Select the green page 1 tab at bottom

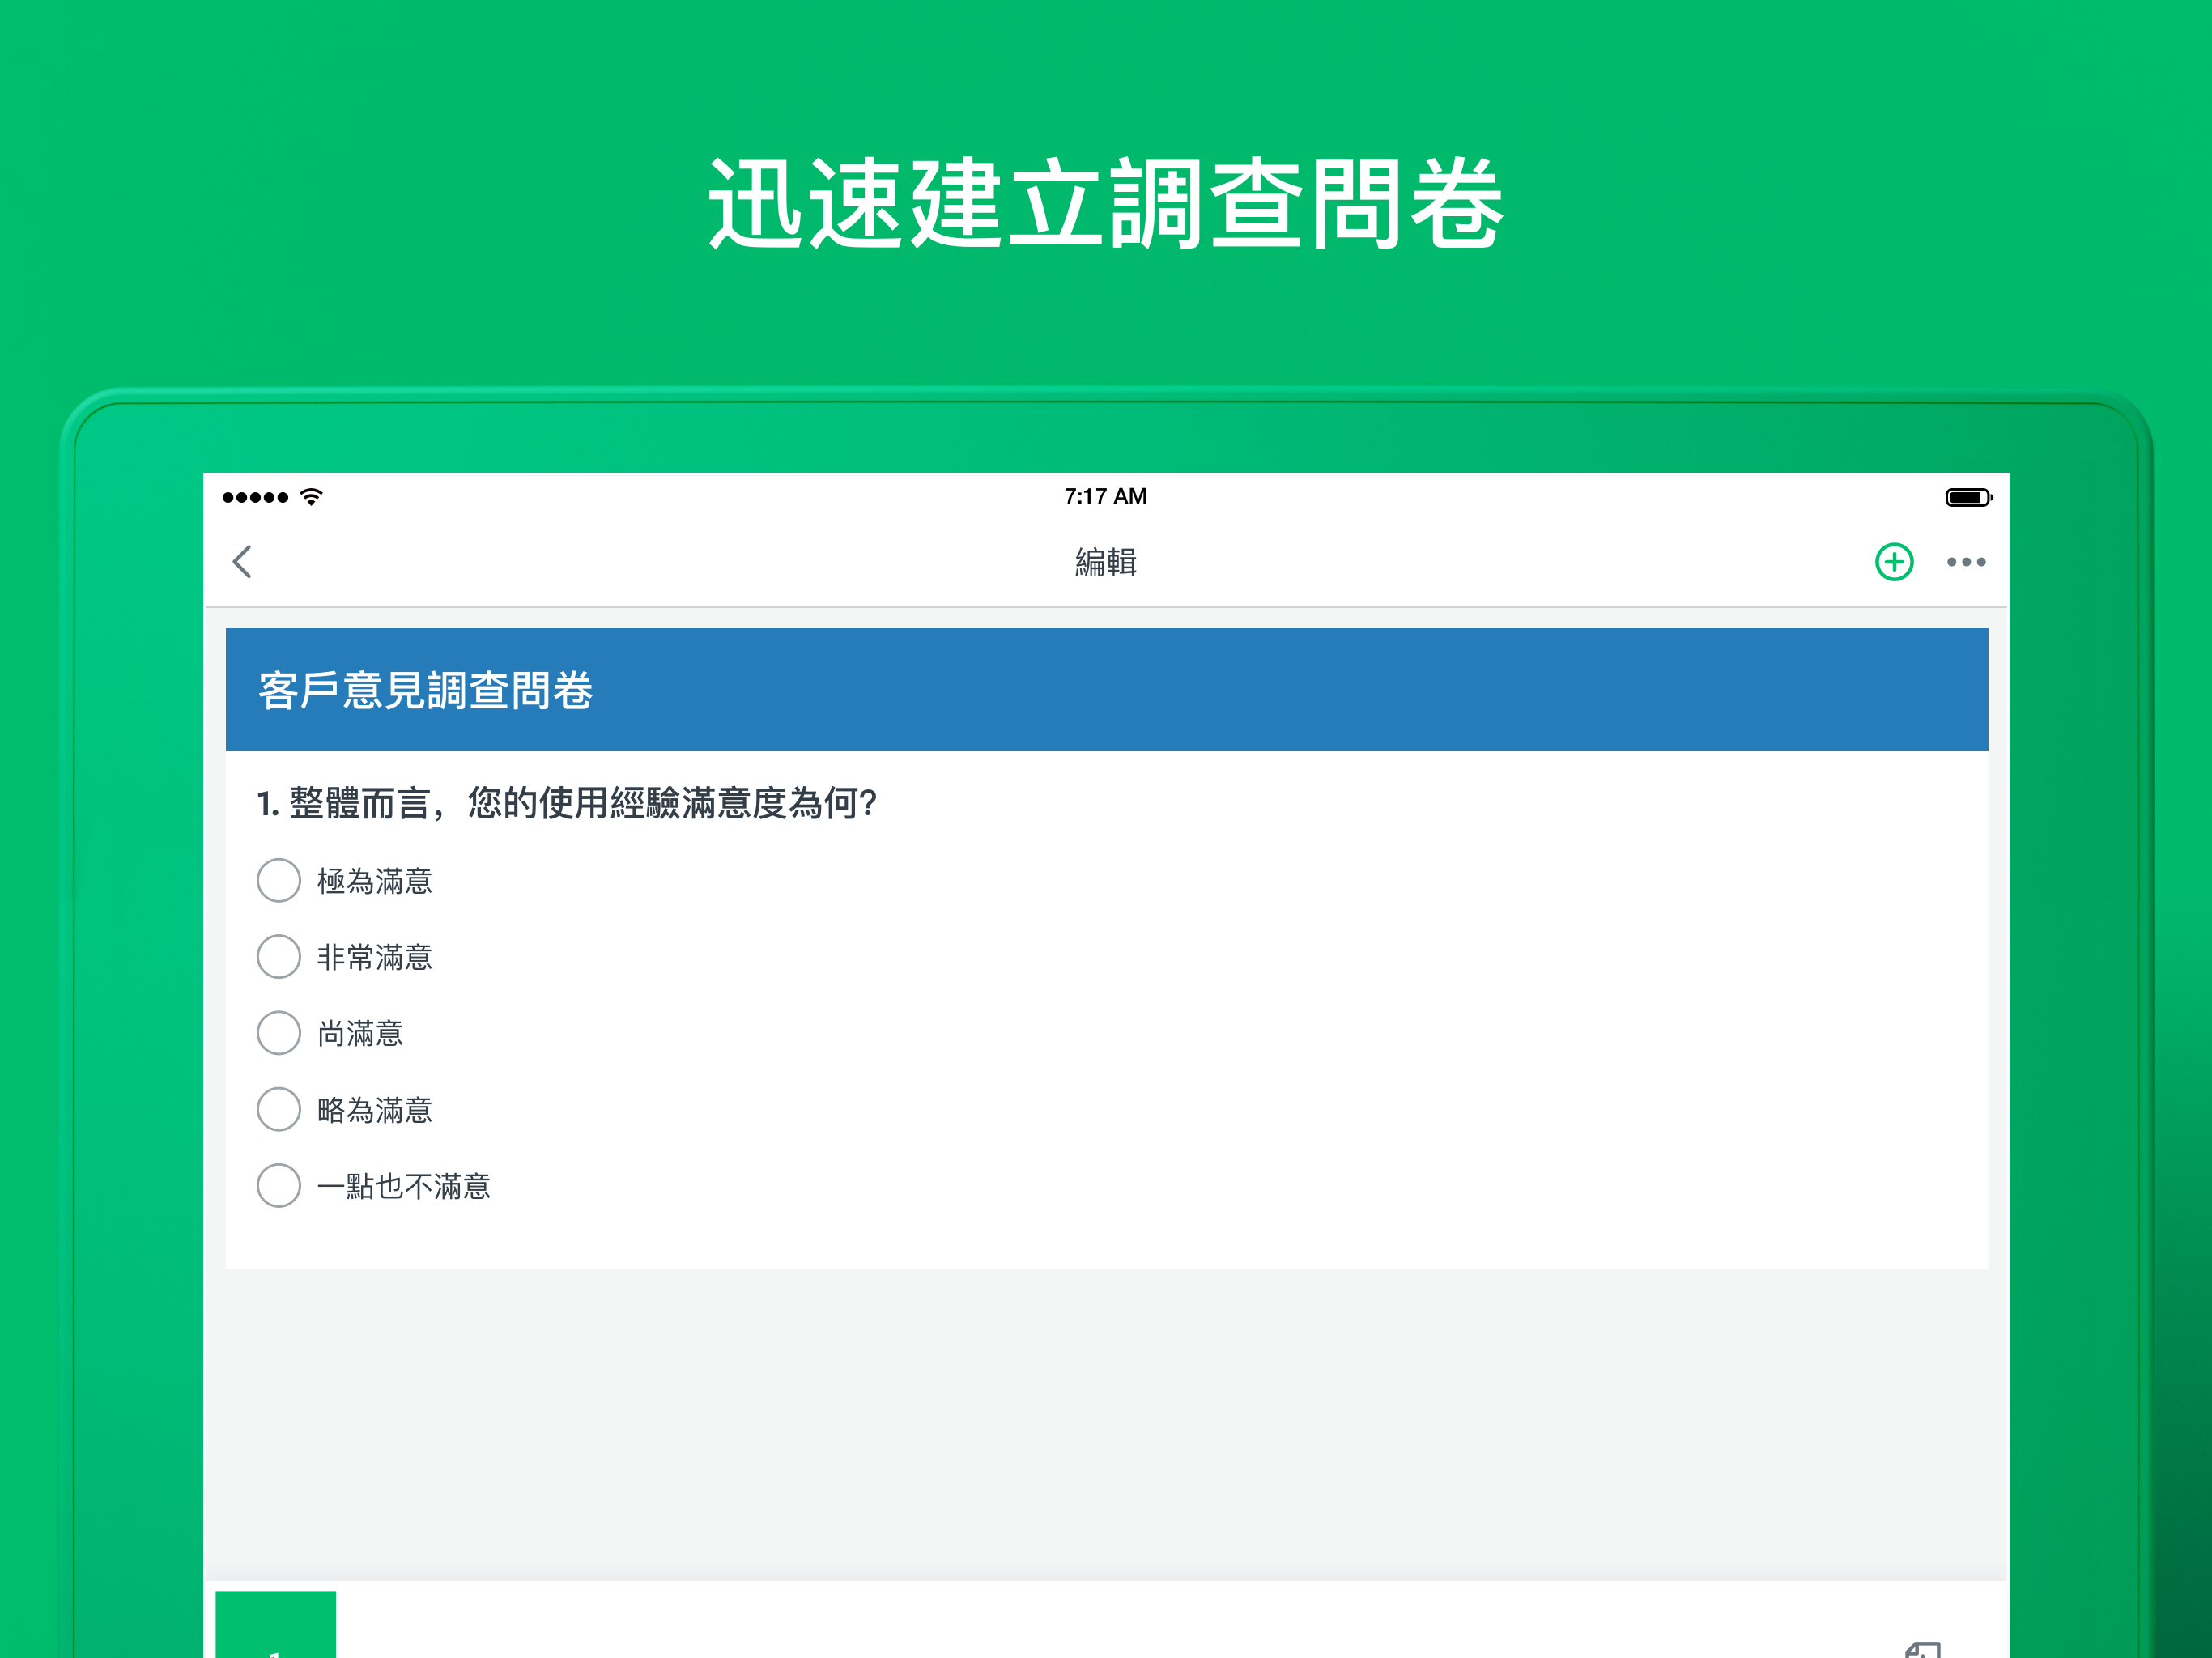(x=276, y=1625)
